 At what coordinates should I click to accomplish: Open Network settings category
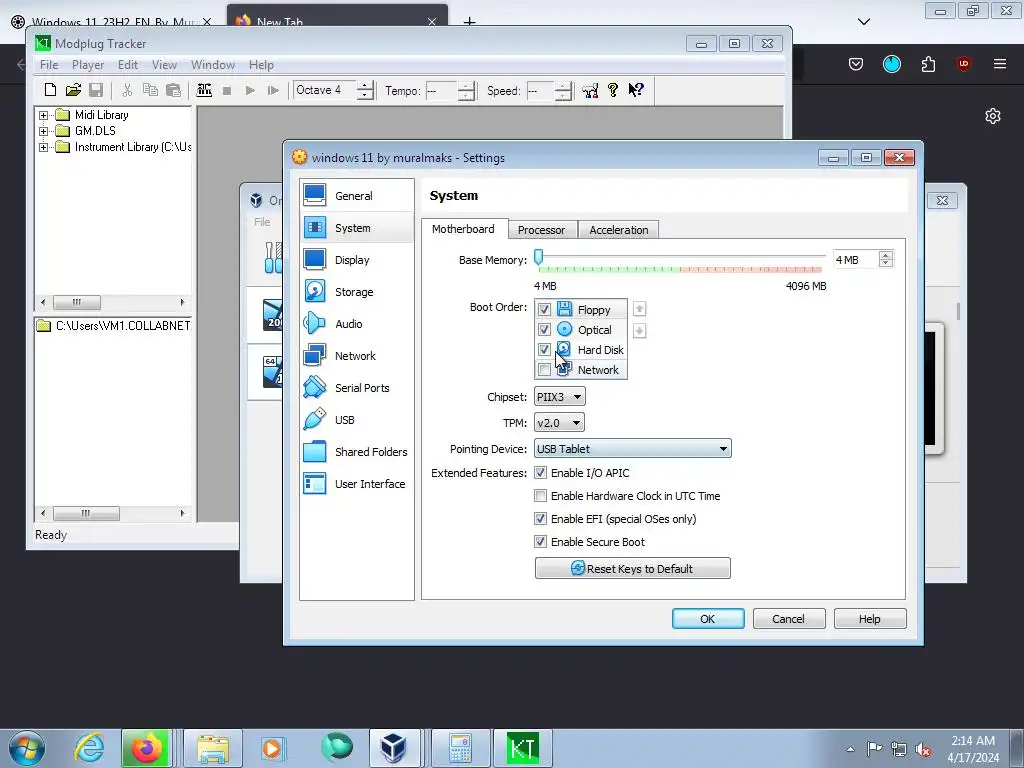[357, 356]
